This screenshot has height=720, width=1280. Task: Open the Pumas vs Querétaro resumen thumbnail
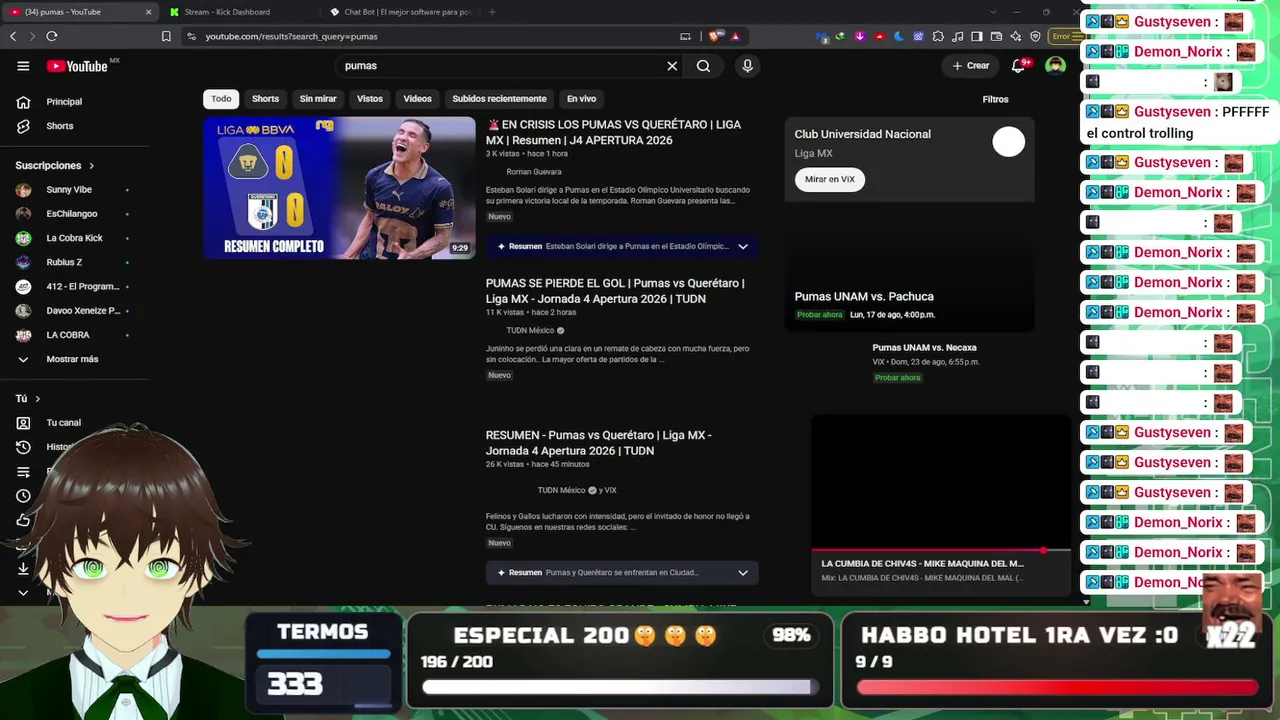click(339, 188)
